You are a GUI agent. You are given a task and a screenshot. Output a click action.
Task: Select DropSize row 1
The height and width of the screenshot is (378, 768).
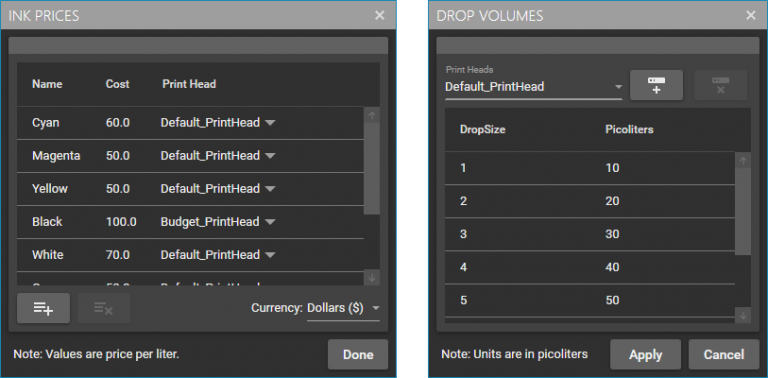click(590, 168)
